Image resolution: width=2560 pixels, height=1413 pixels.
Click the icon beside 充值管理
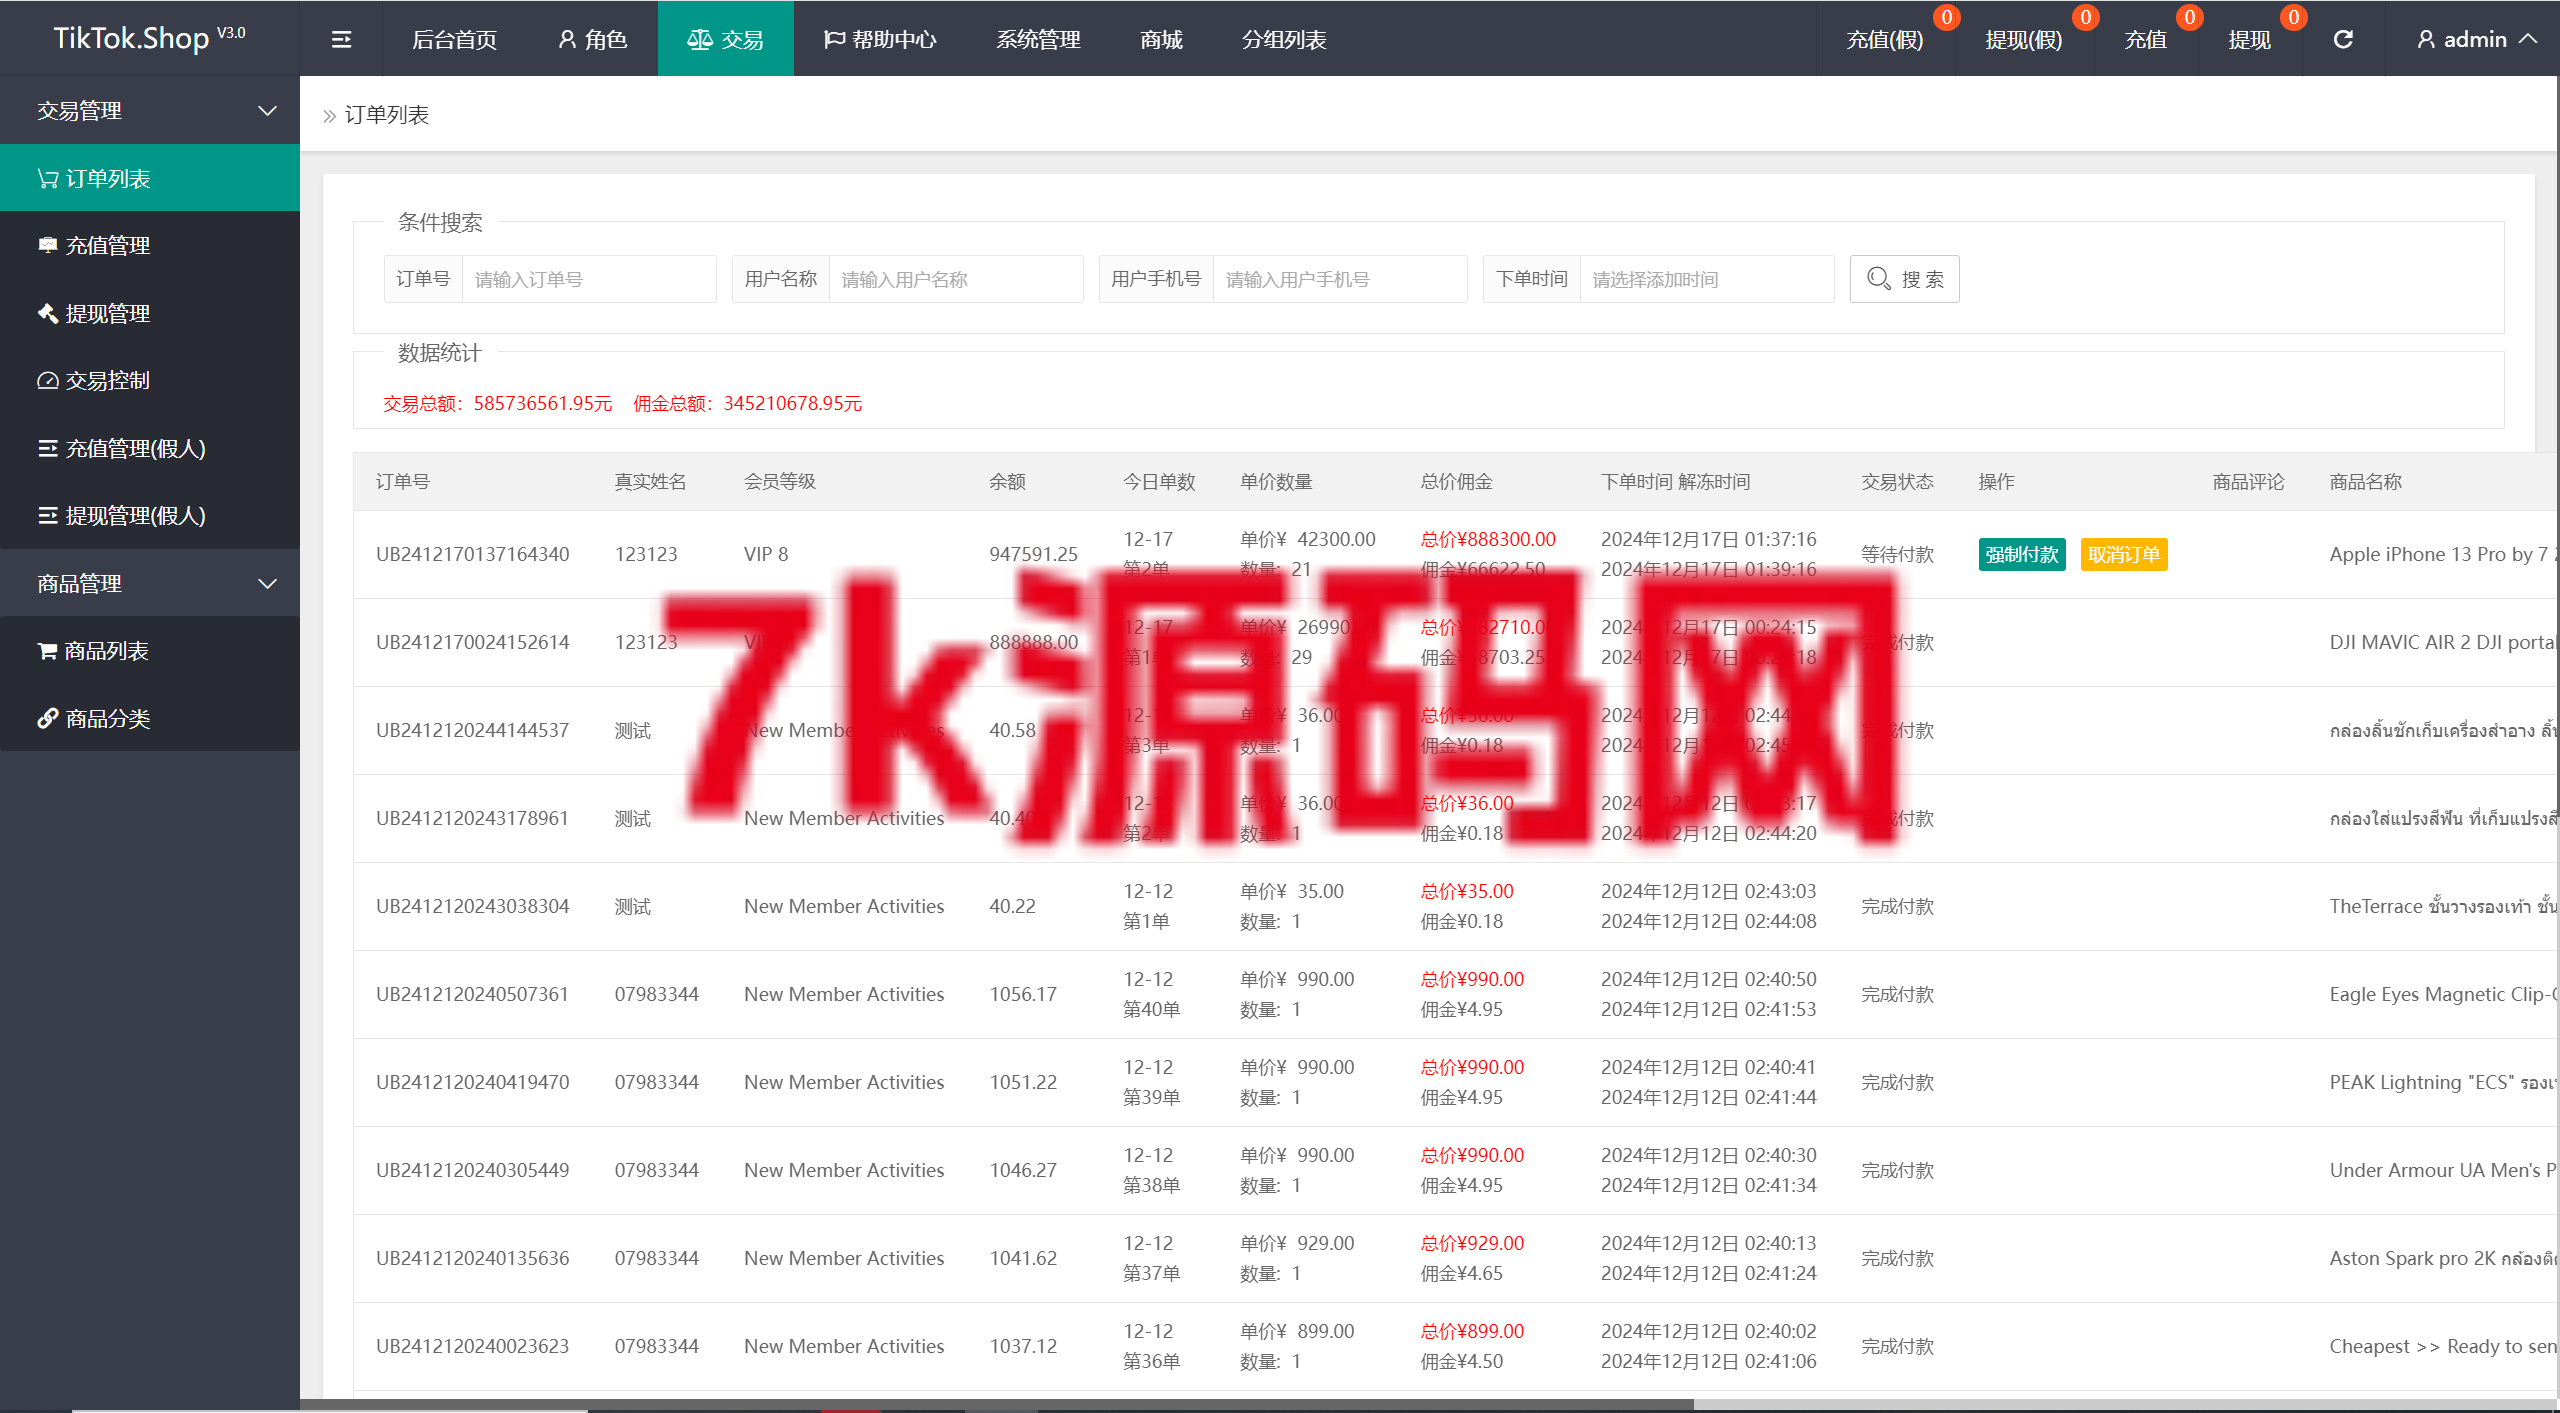(x=47, y=245)
